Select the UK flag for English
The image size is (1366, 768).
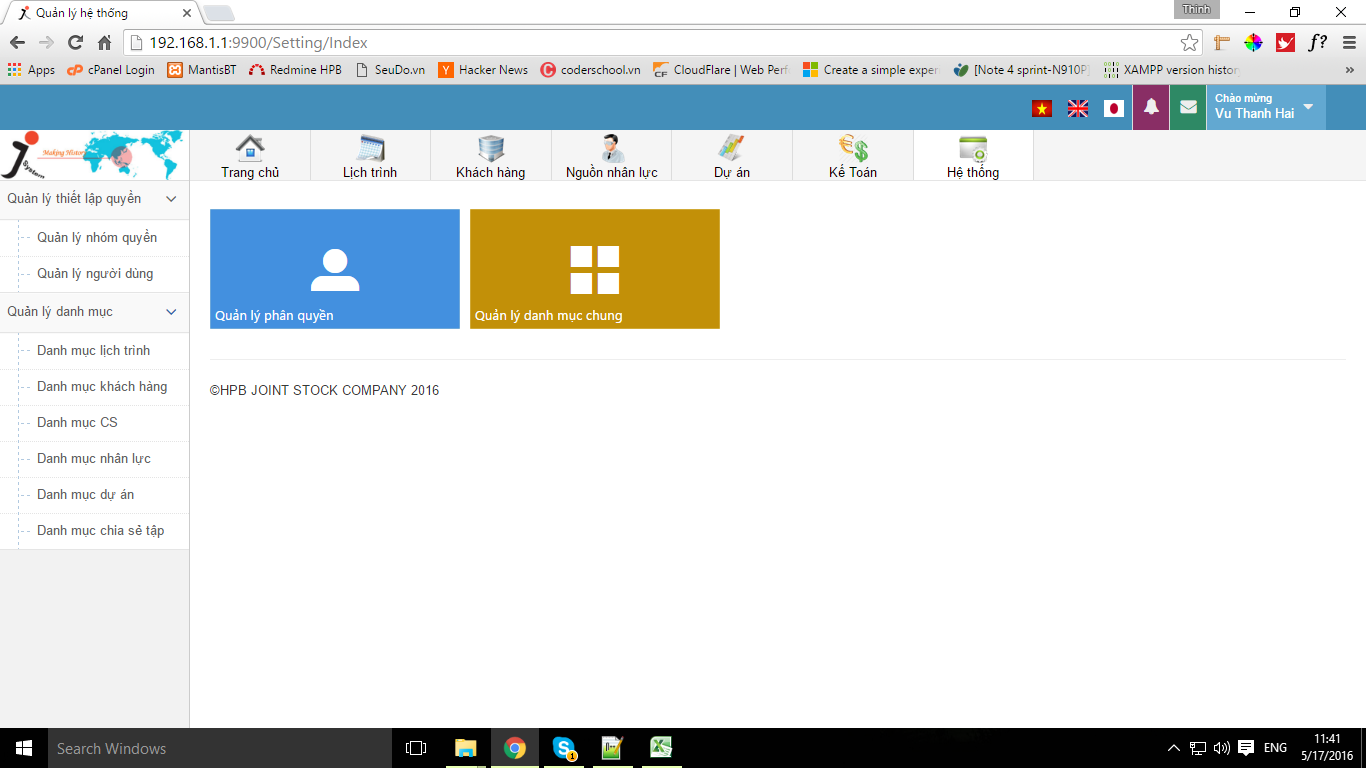click(x=1078, y=109)
